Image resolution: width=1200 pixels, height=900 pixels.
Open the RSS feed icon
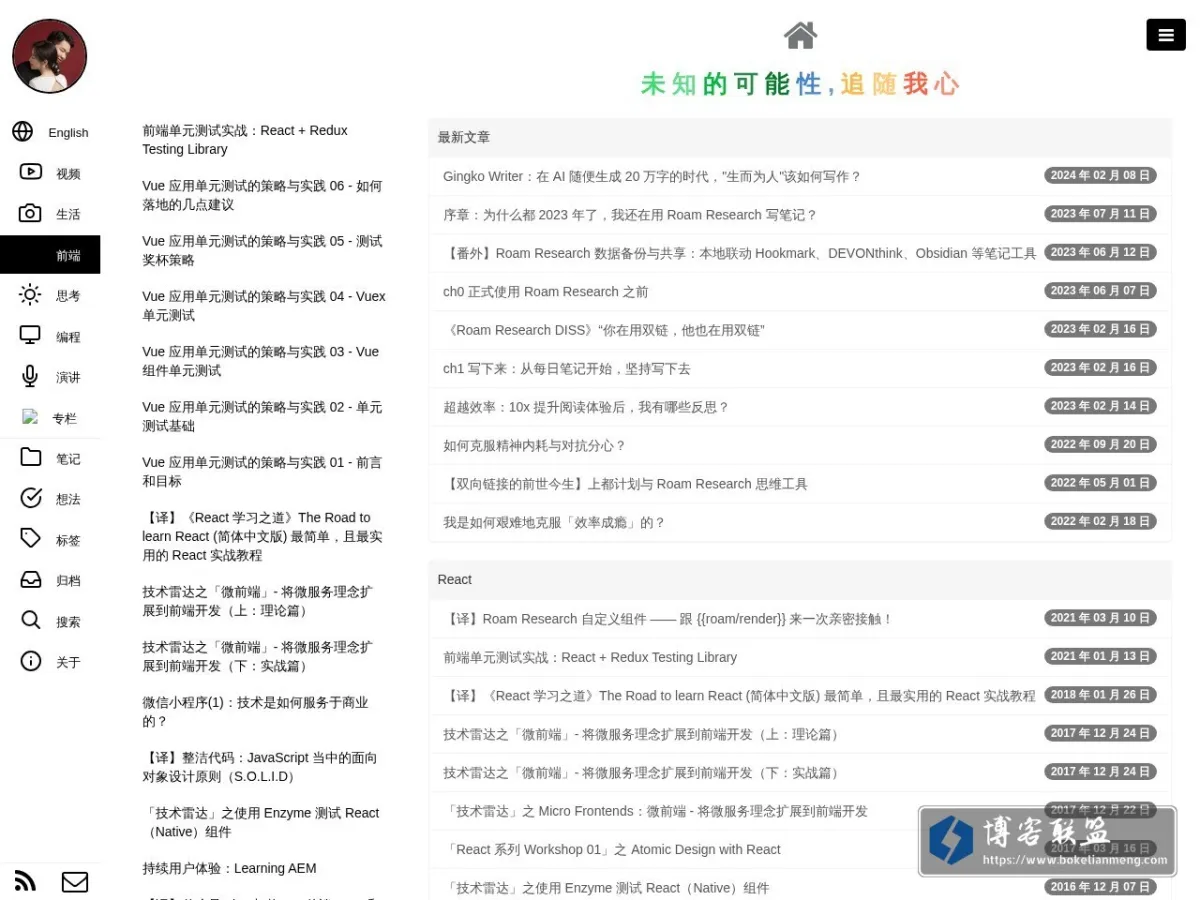(x=25, y=881)
